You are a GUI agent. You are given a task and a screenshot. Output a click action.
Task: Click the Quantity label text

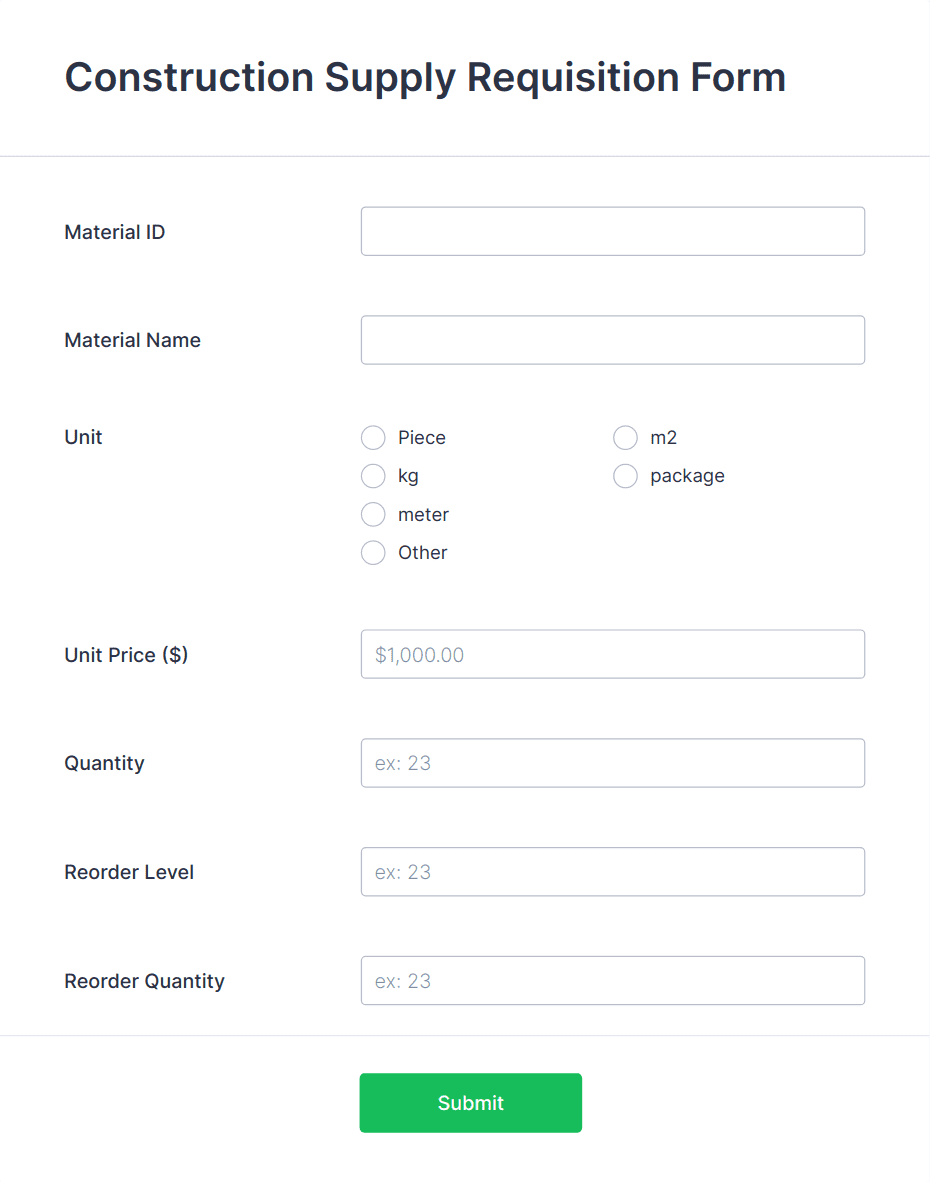click(x=104, y=763)
